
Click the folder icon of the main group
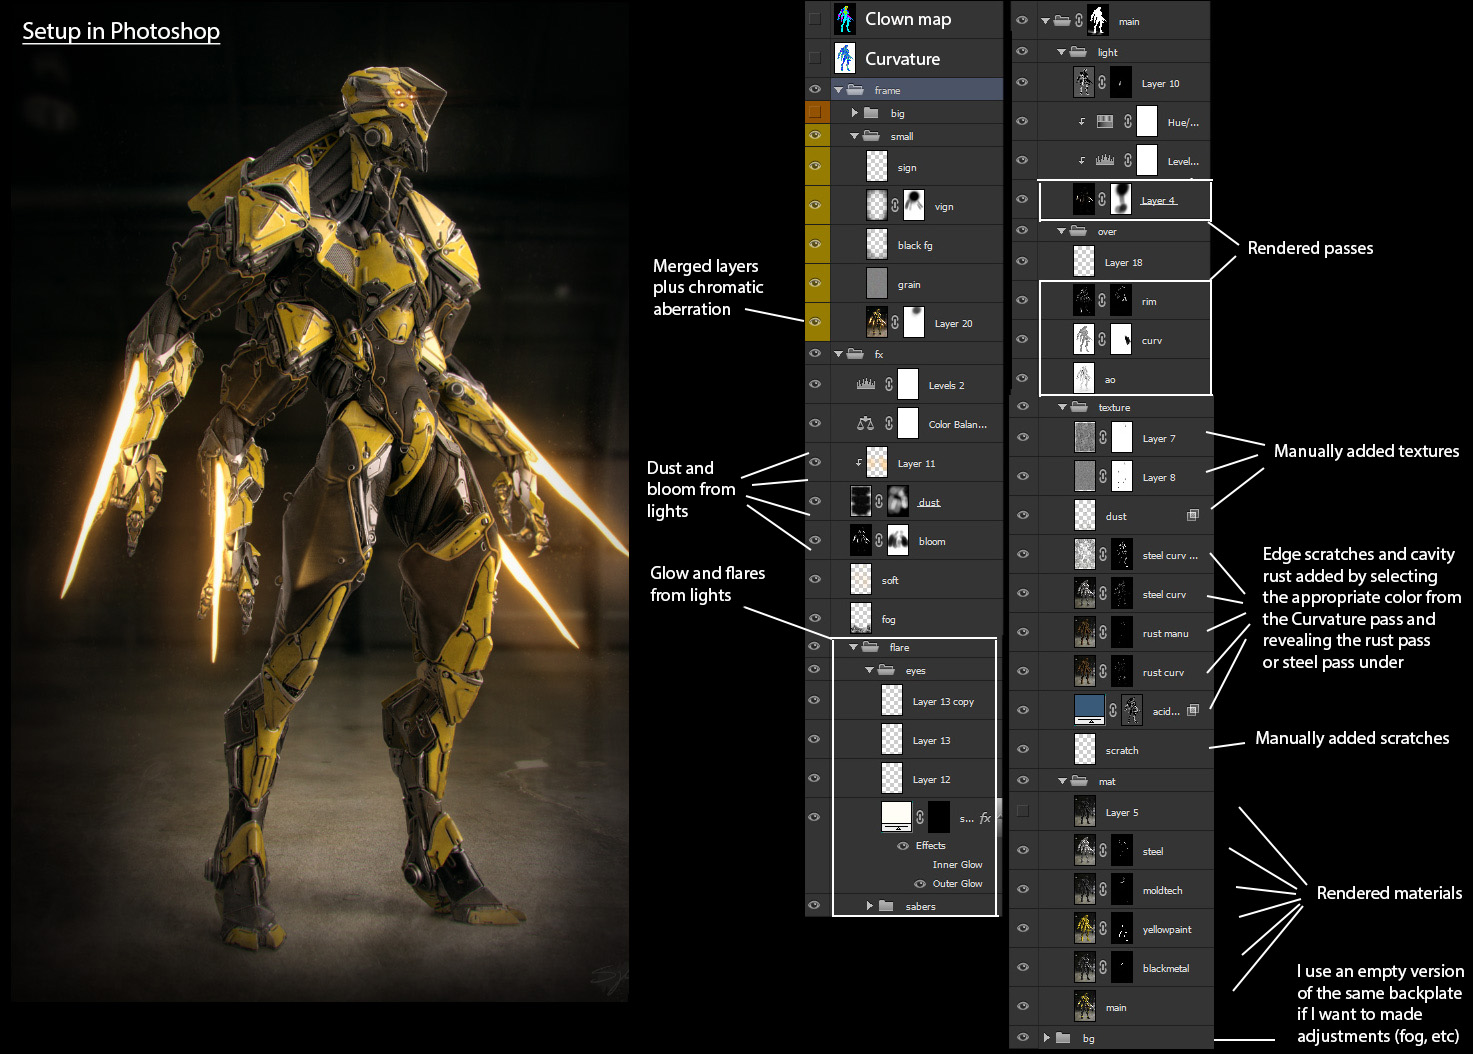(1062, 20)
